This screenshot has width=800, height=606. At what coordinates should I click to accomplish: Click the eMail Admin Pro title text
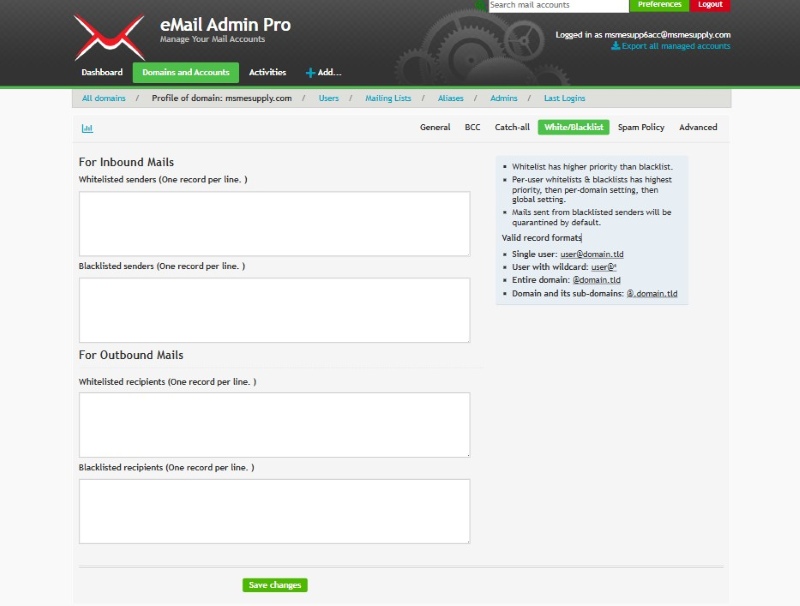tap(225, 24)
